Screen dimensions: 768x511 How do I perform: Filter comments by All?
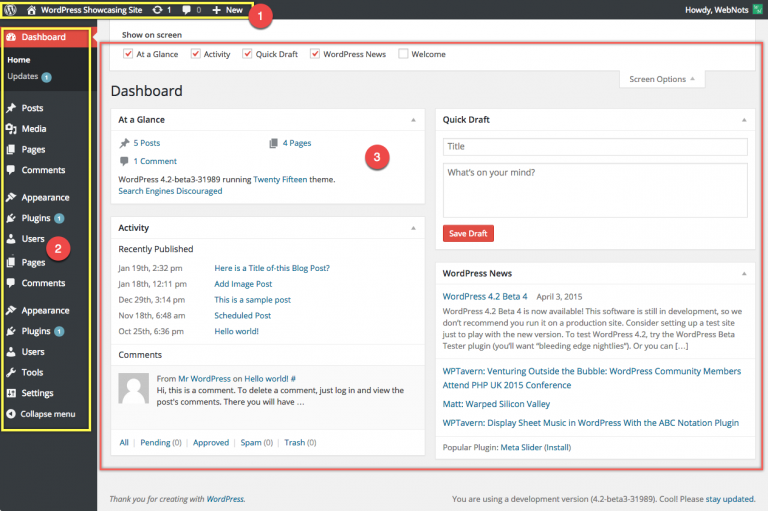tap(124, 442)
